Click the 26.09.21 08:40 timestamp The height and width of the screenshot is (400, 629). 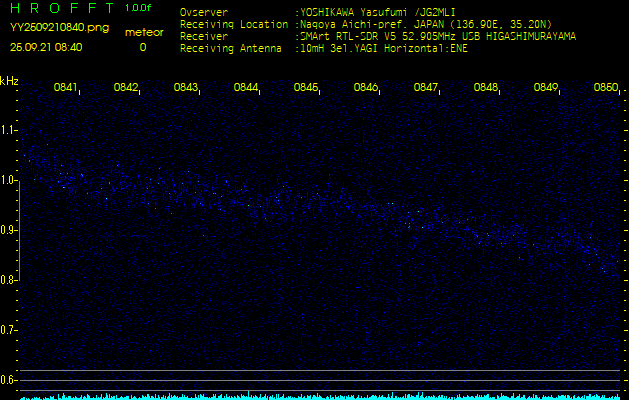tap(46, 47)
